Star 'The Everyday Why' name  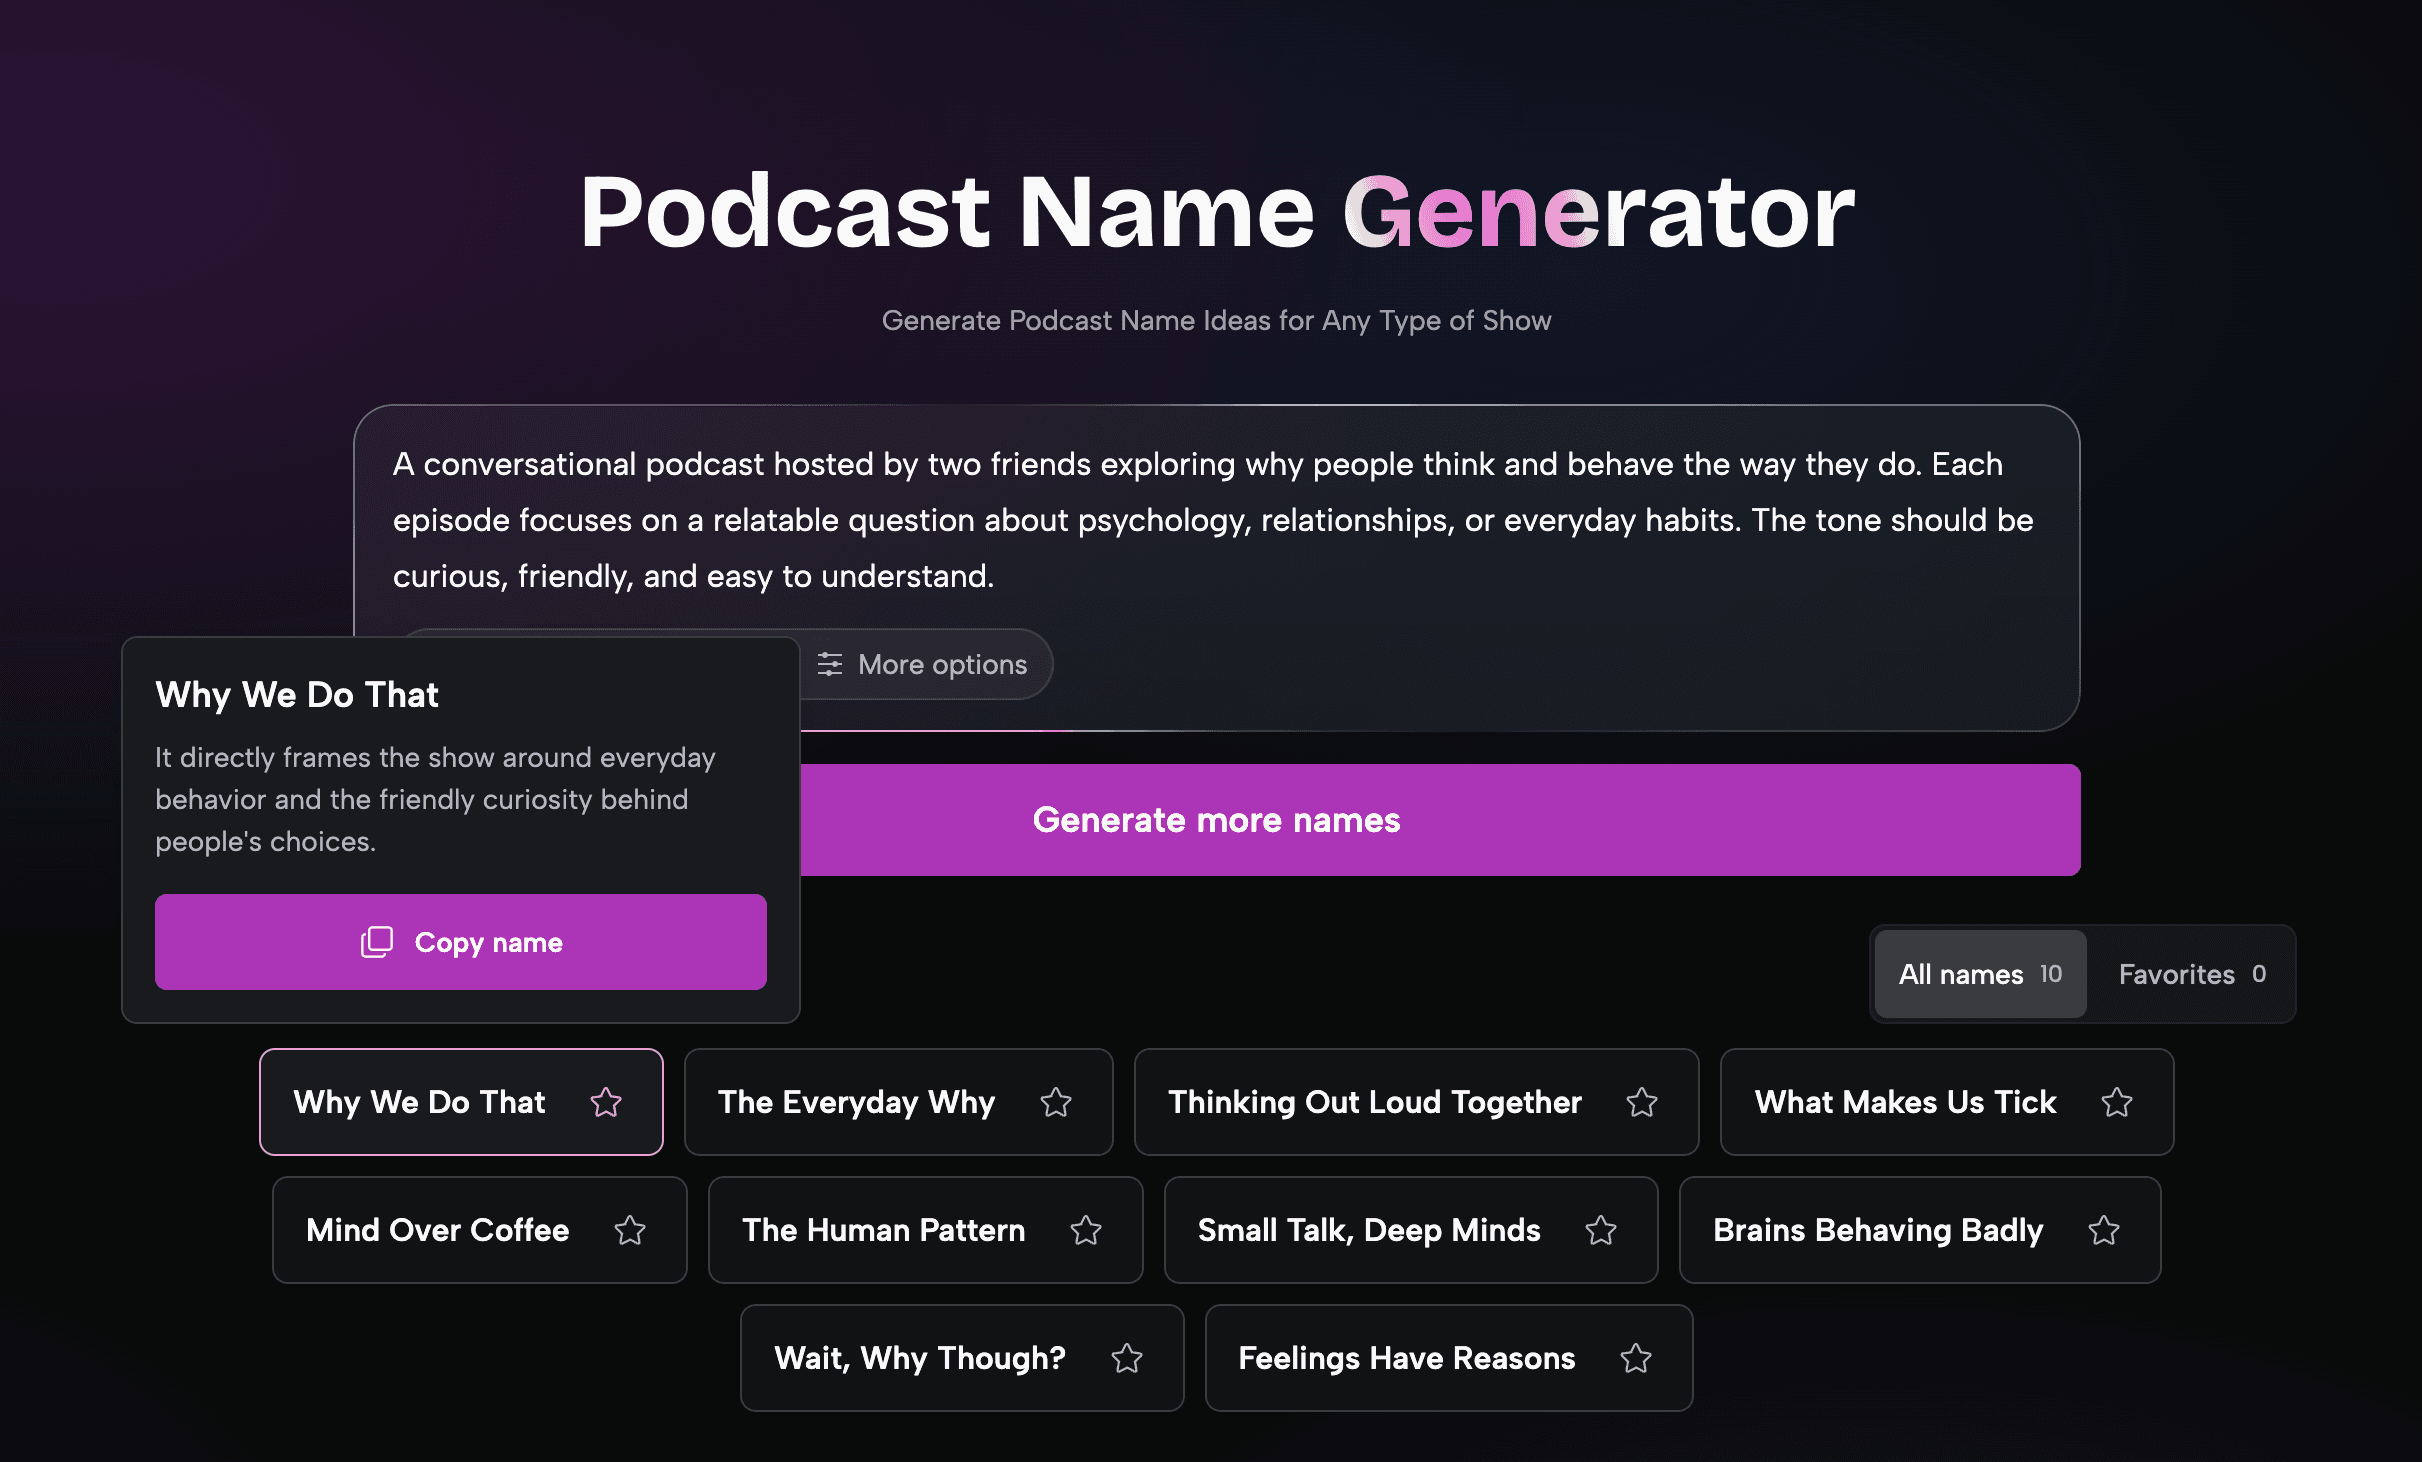pyautogui.click(x=1056, y=1102)
